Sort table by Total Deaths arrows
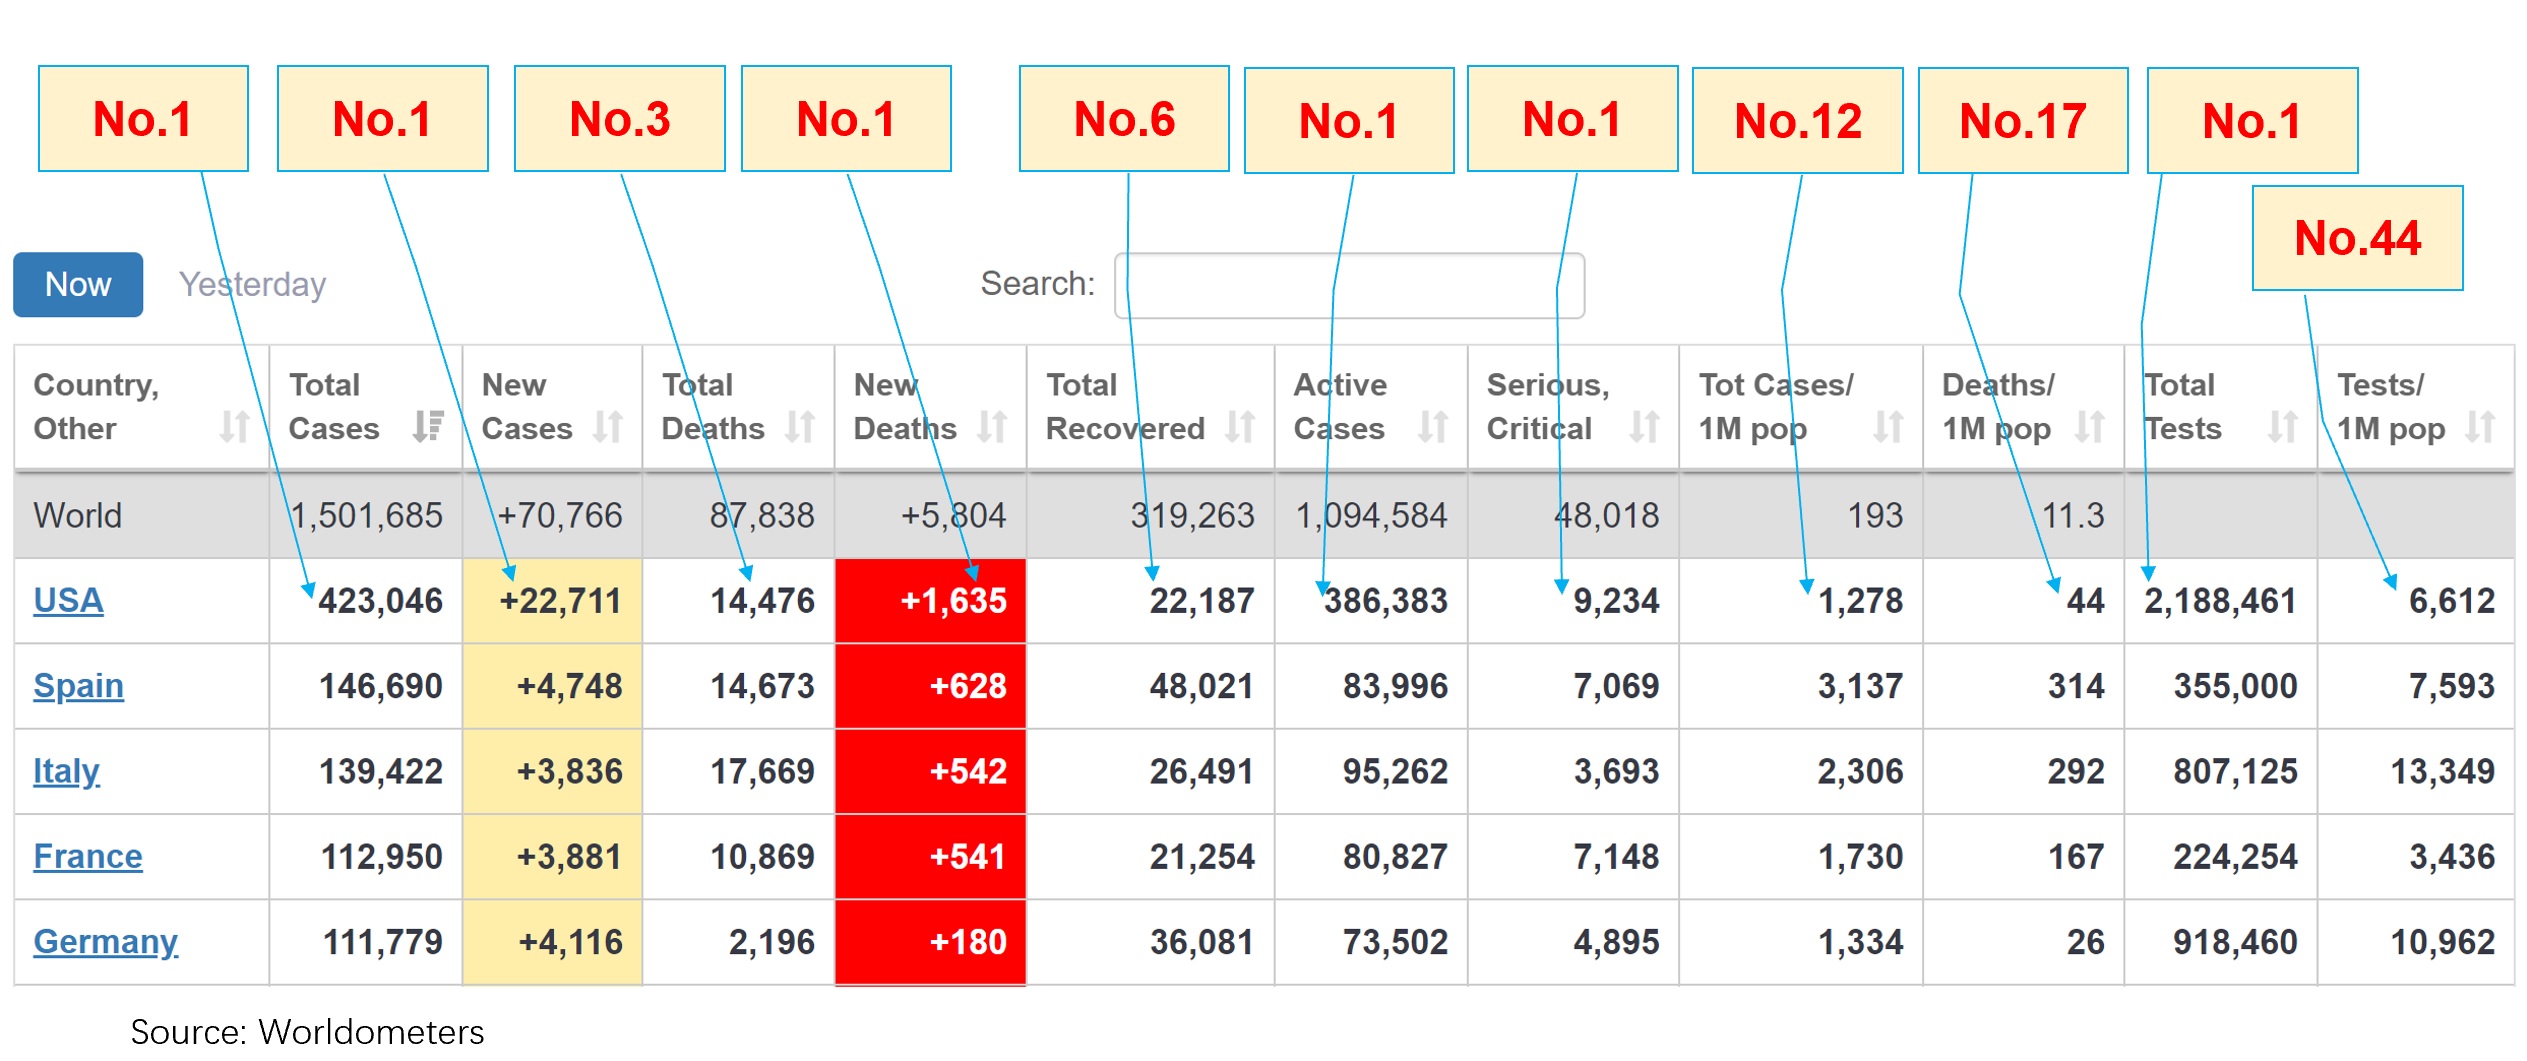Viewport: 2527px width, 1061px height. click(x=799, y=427)
